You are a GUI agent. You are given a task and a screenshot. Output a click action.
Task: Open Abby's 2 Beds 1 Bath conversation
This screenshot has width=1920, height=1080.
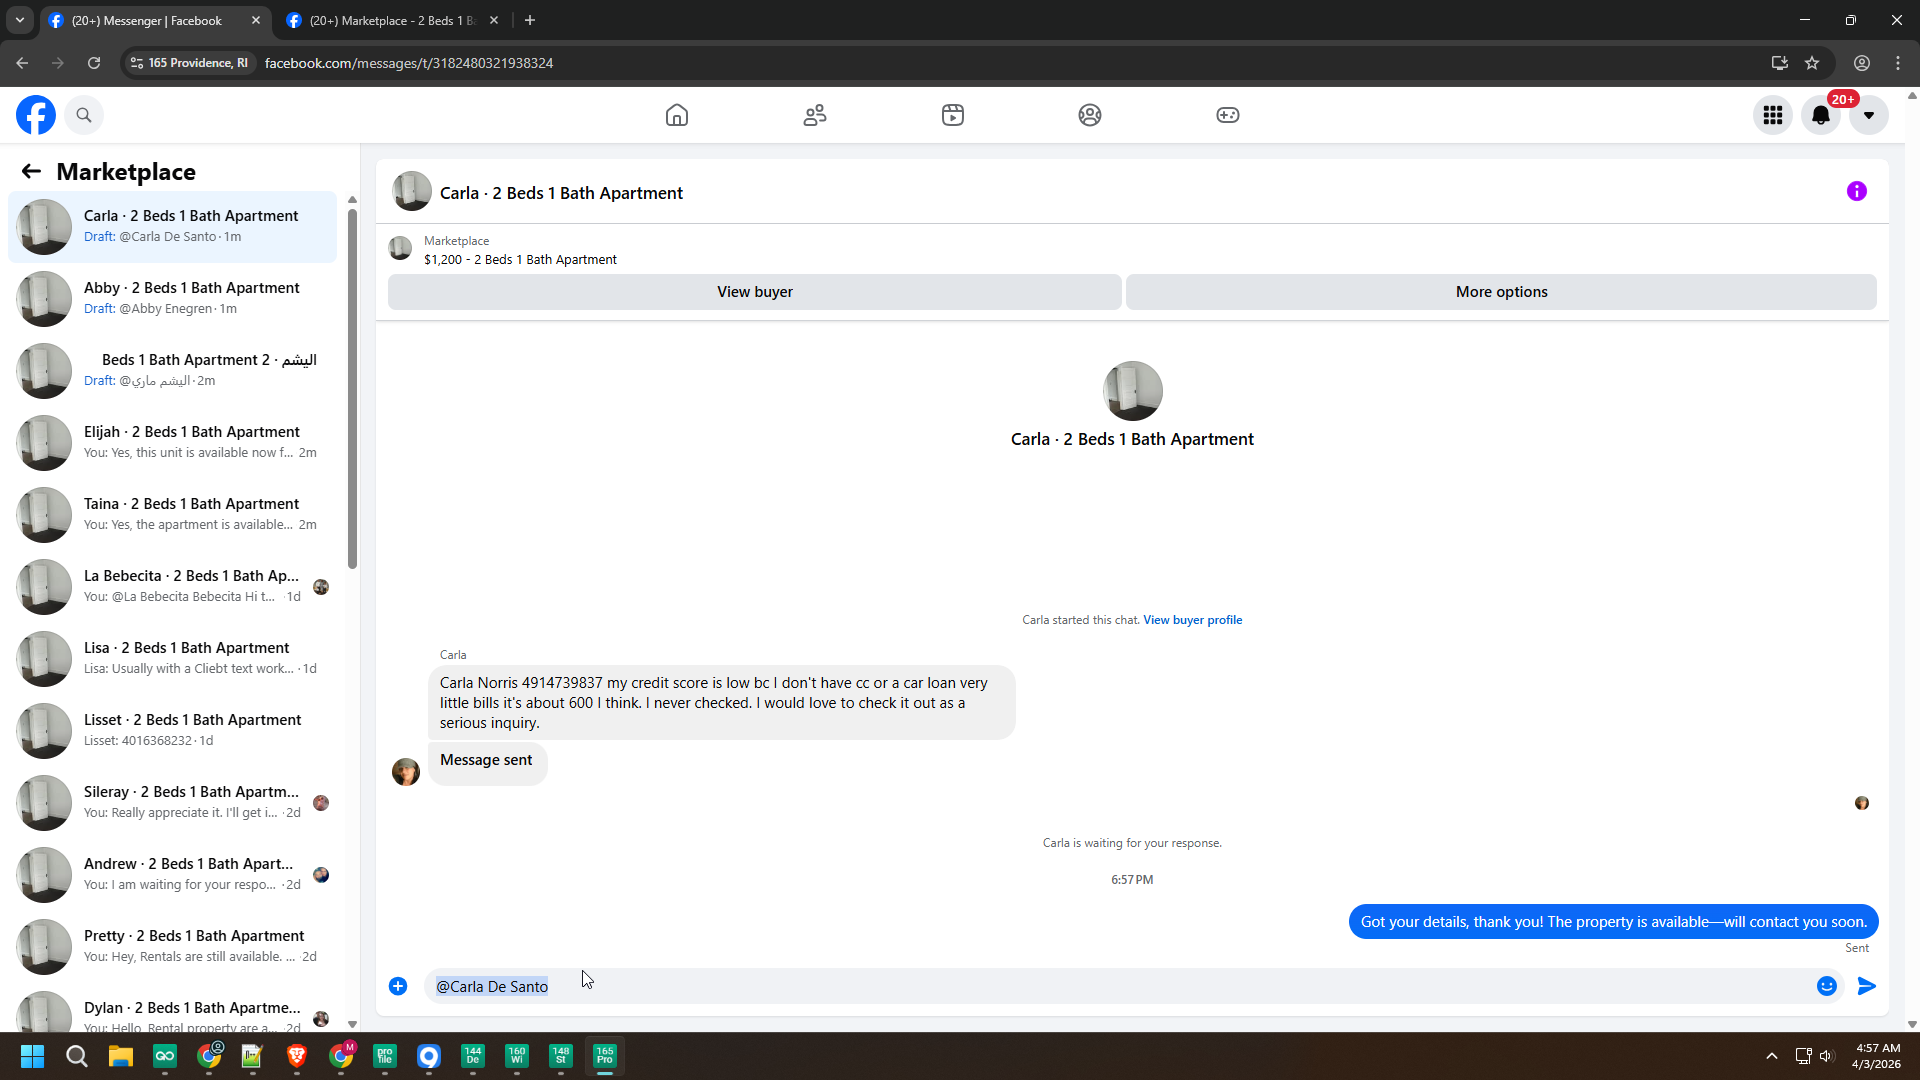coord(173,299)
